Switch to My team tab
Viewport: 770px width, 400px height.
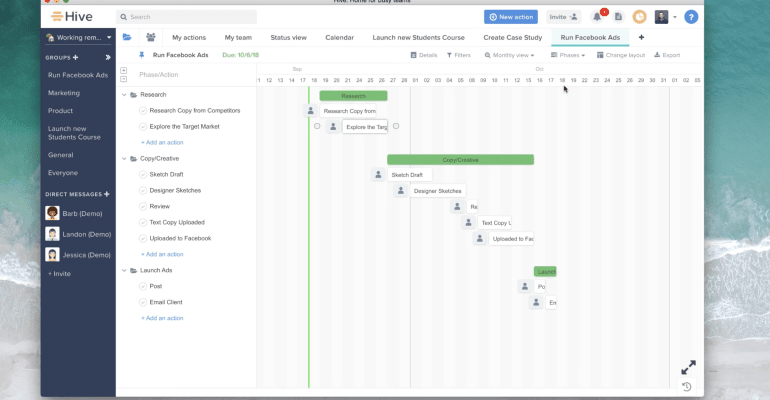[238, 37]
